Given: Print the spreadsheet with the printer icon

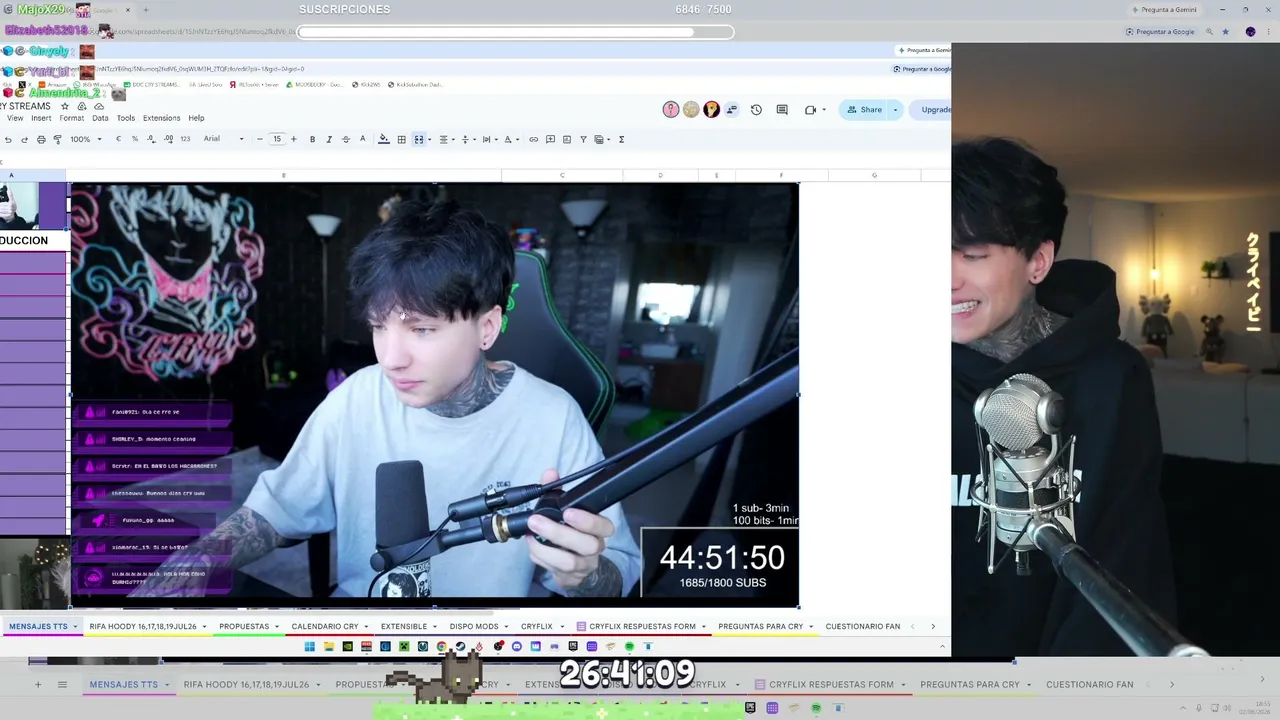Looking at the screenshot, I should (x=41, y=139).
